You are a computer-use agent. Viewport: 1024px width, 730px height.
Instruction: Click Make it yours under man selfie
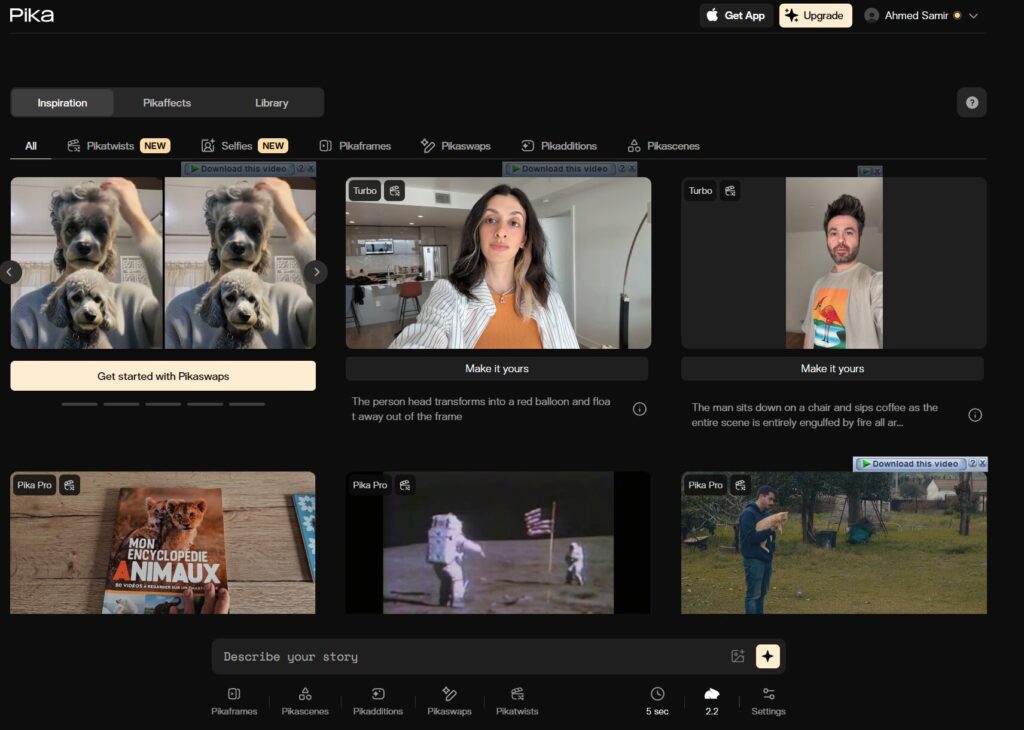(832, 368)
